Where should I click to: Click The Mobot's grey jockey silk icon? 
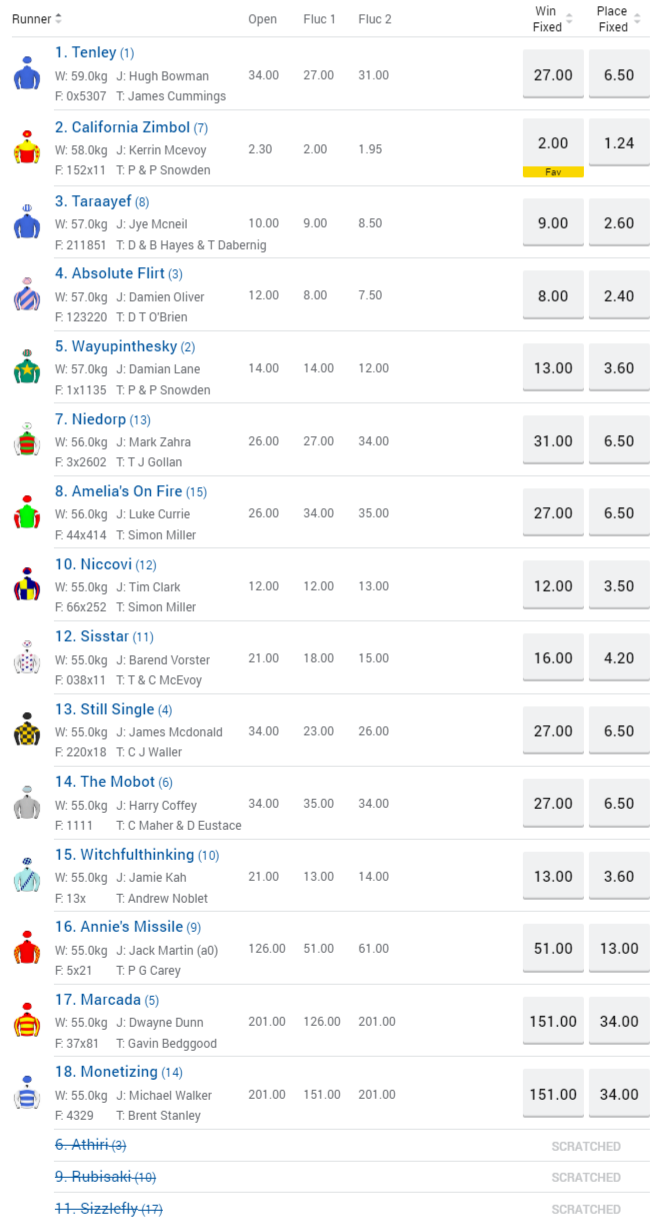tap(27, 803)
